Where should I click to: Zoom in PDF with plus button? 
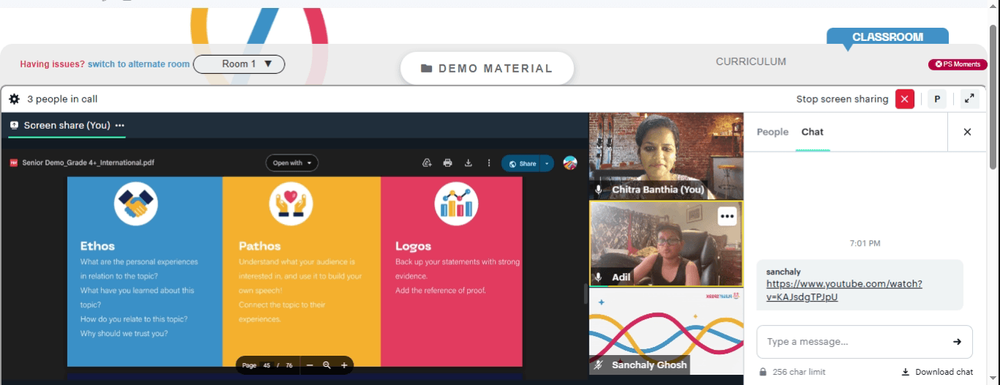coord(344,365)
